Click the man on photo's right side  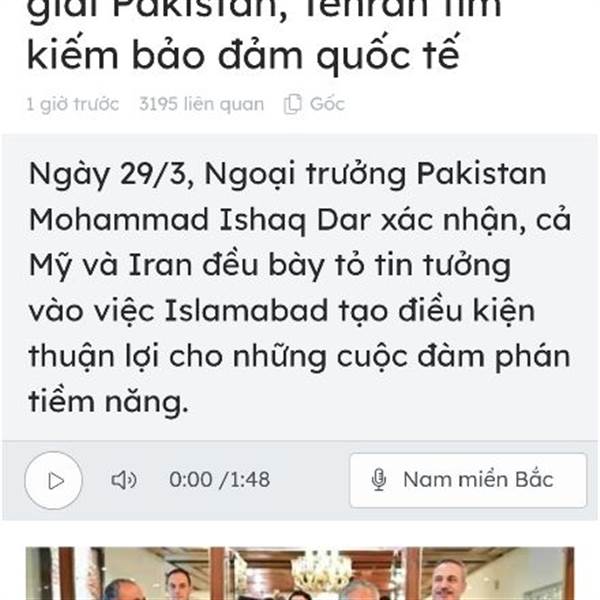click(x=448, y=581)
